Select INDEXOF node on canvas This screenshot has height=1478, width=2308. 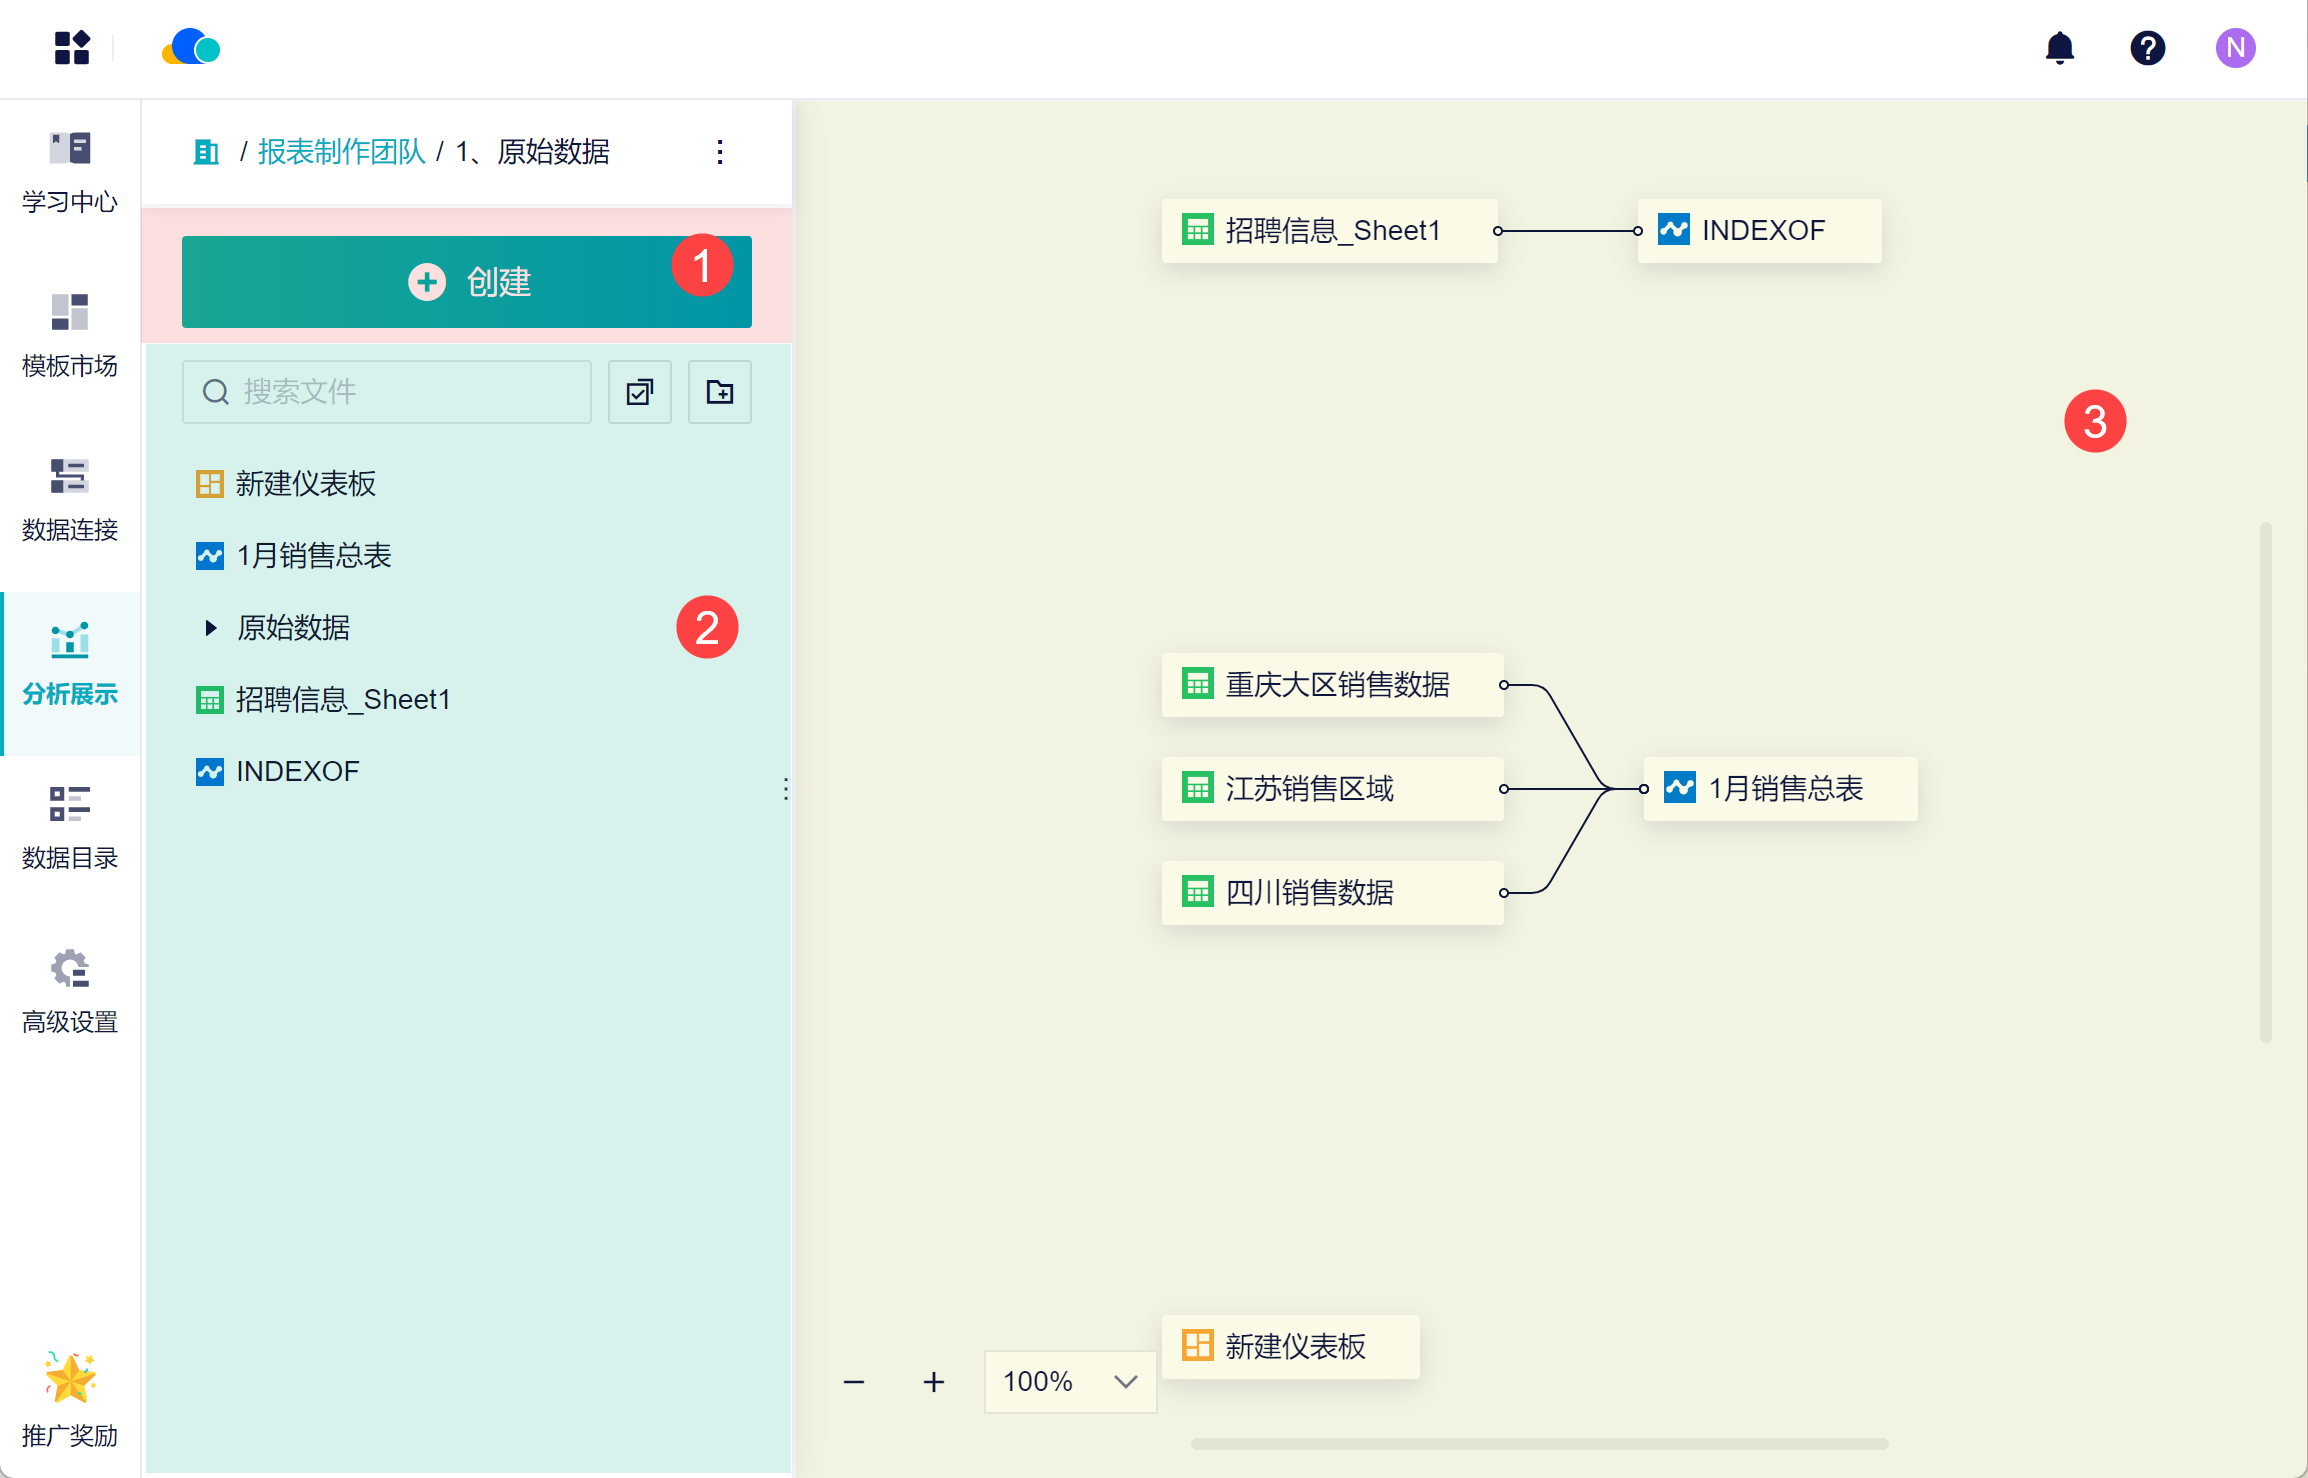[x=1760, y=231]
